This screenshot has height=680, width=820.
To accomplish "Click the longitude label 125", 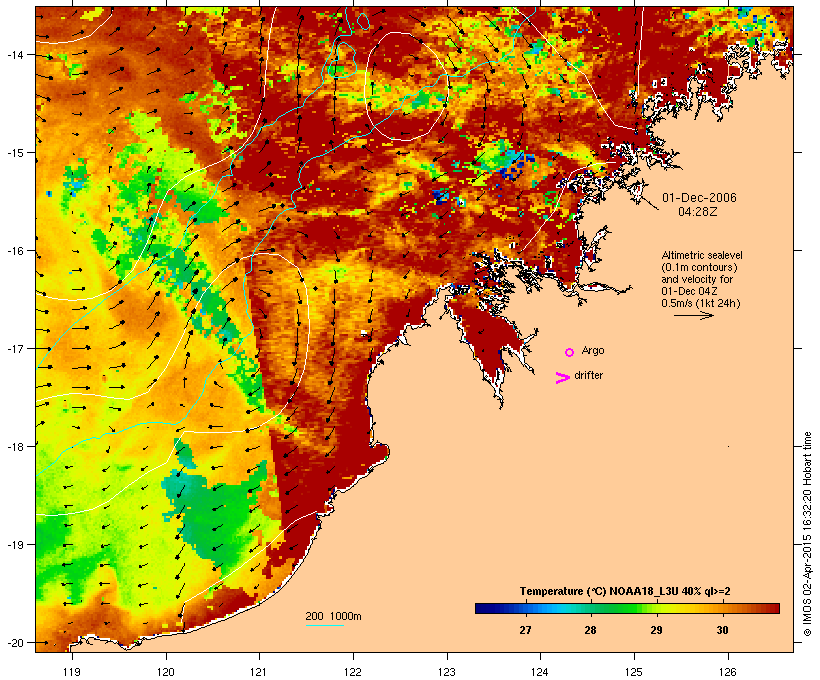I will pos(634,672).
